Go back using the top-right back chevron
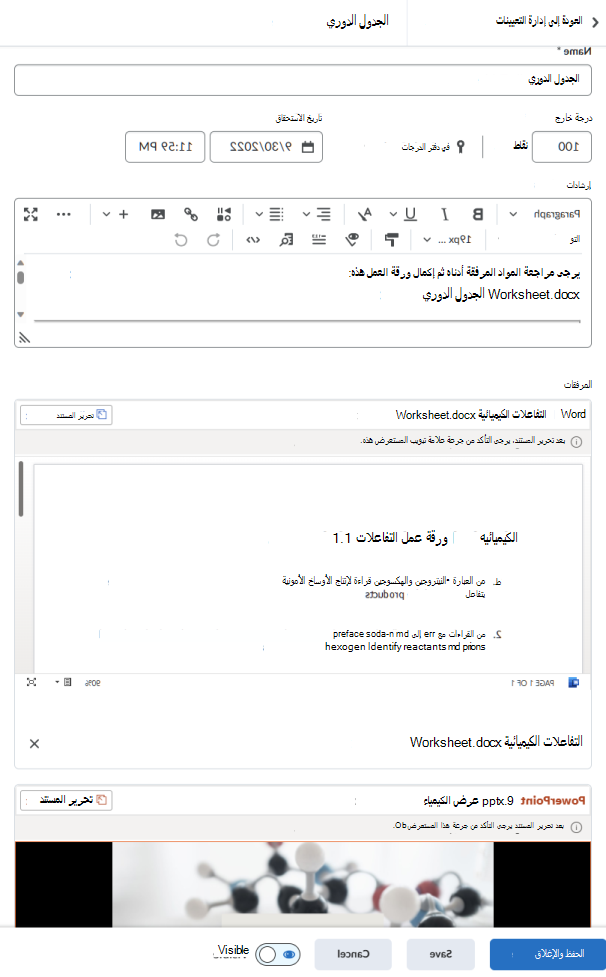Screen dimensions: 606x977 pos(595,22)
